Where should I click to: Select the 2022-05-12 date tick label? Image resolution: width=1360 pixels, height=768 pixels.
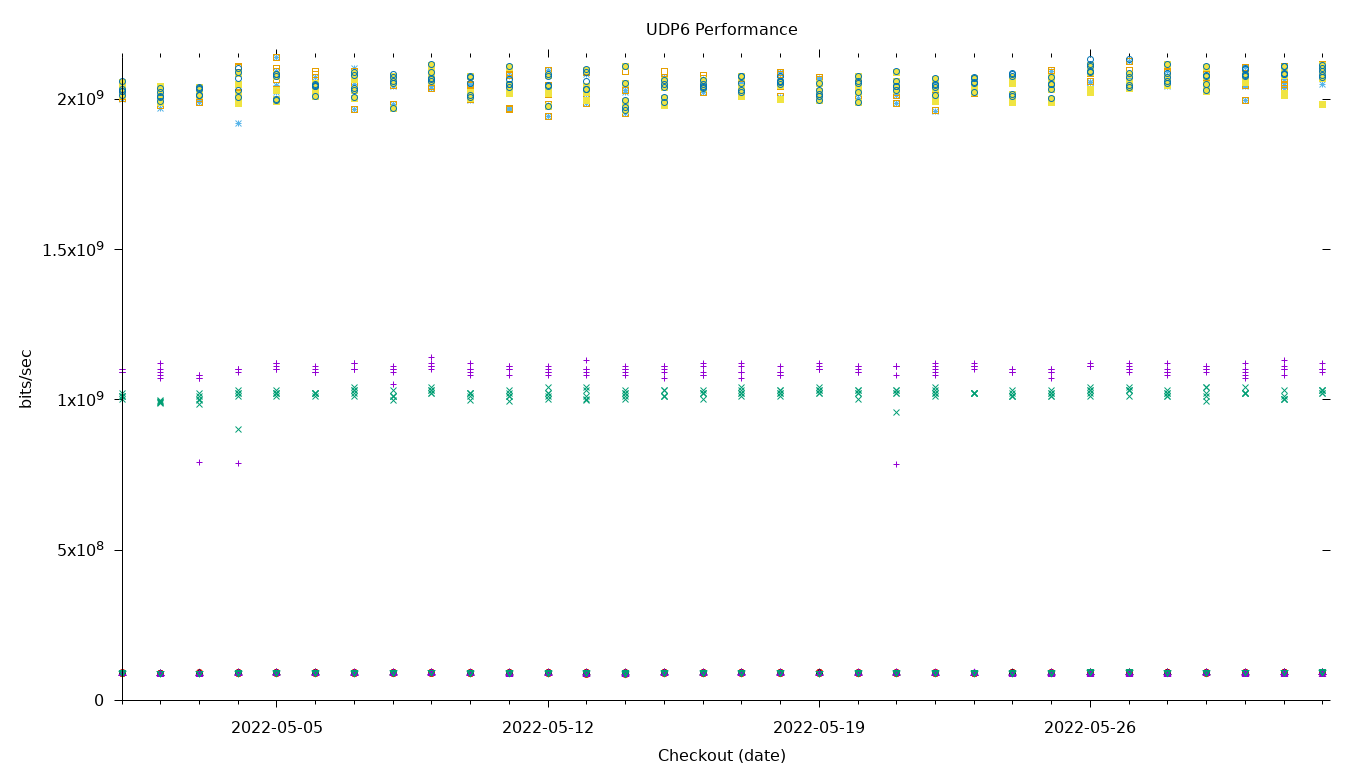pos(548,728)
